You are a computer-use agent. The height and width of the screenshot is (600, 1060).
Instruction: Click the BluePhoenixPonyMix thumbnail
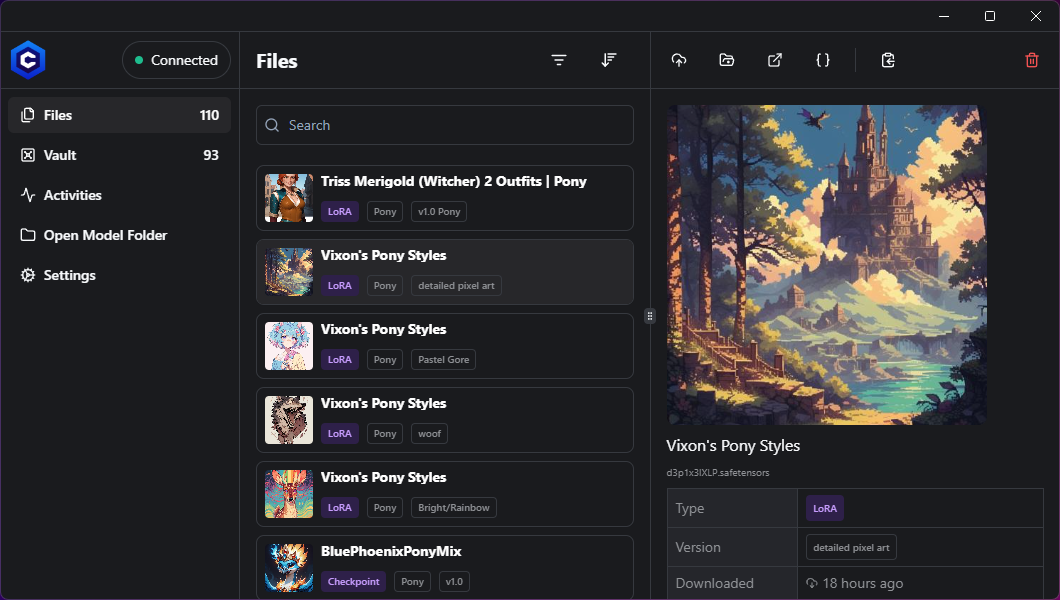click(289, 568)
